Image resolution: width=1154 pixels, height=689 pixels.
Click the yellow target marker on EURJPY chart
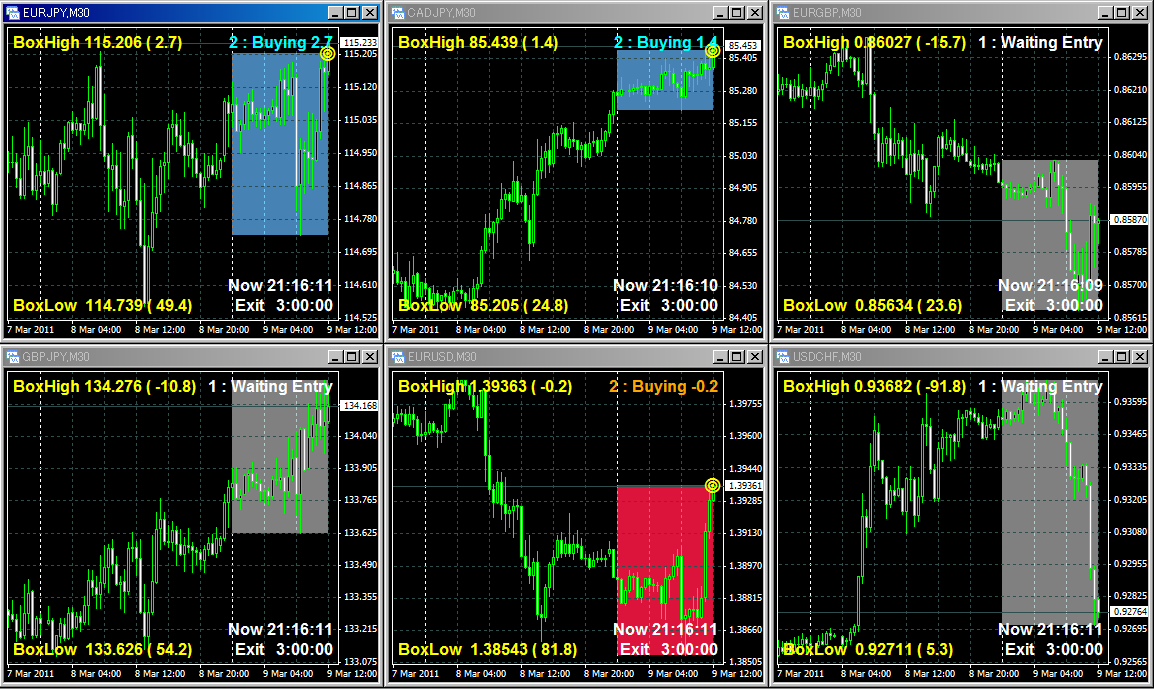[x=327, y=54]
